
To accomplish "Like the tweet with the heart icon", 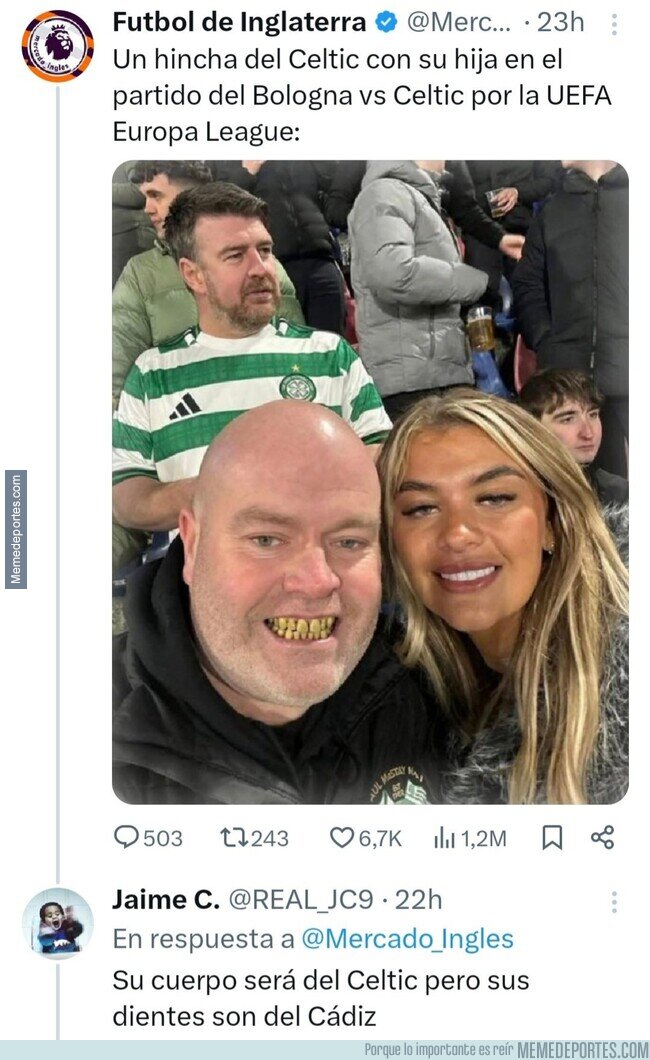I will [x=342, y=837].
